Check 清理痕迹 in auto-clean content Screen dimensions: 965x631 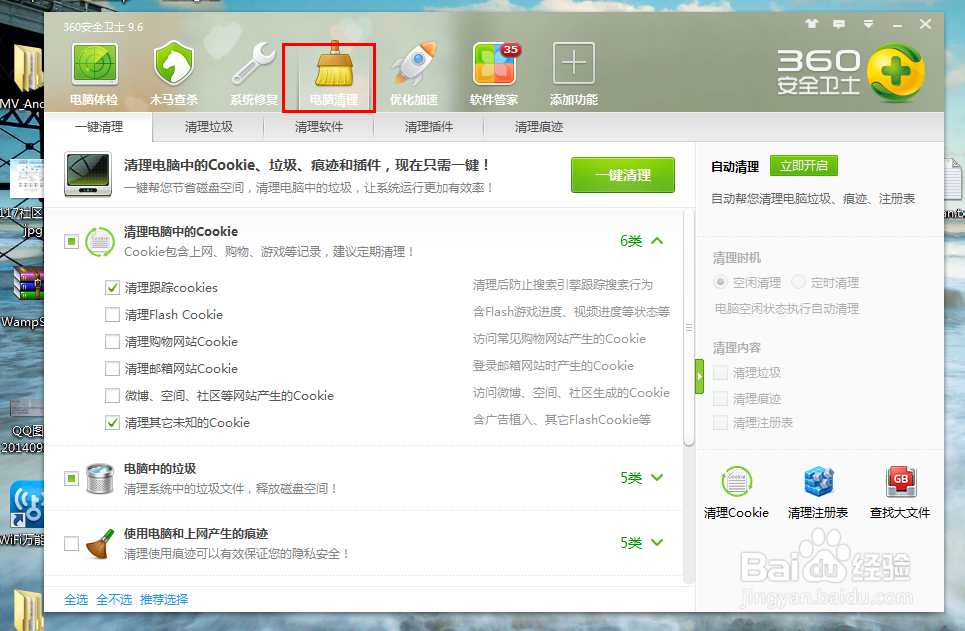[720, 398]
